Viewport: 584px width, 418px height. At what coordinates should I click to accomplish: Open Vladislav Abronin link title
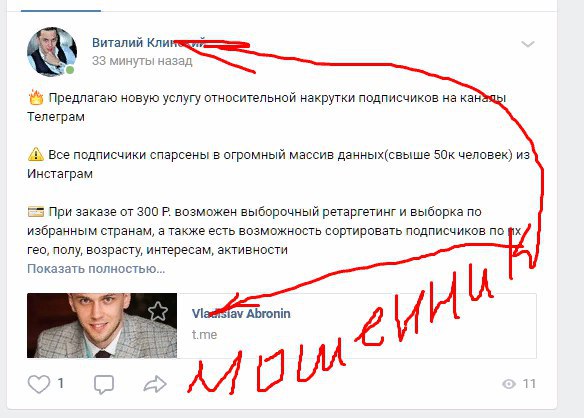coord(241,314)
